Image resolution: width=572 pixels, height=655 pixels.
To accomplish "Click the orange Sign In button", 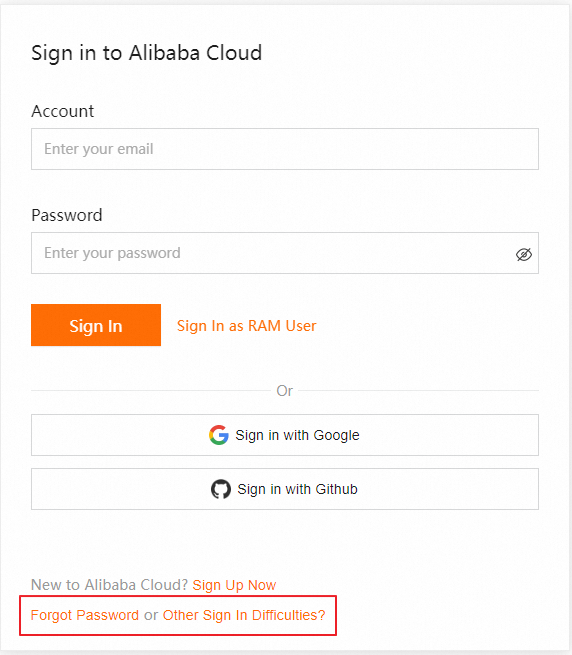I will [x=96, y=325].
